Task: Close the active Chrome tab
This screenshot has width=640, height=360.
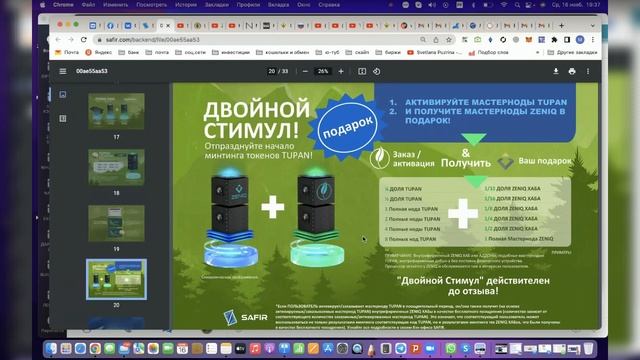Action: [x=168, y=25]
